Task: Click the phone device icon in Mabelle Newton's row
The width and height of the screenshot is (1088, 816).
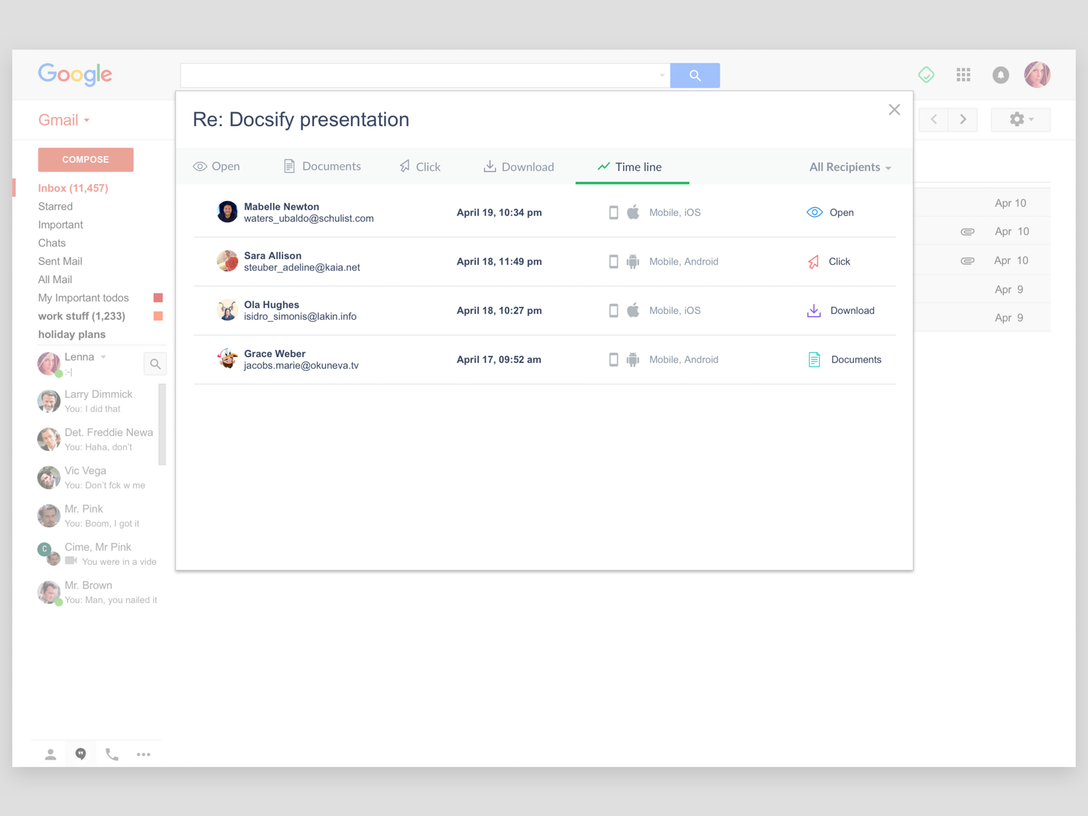Action: click(613, 212)
